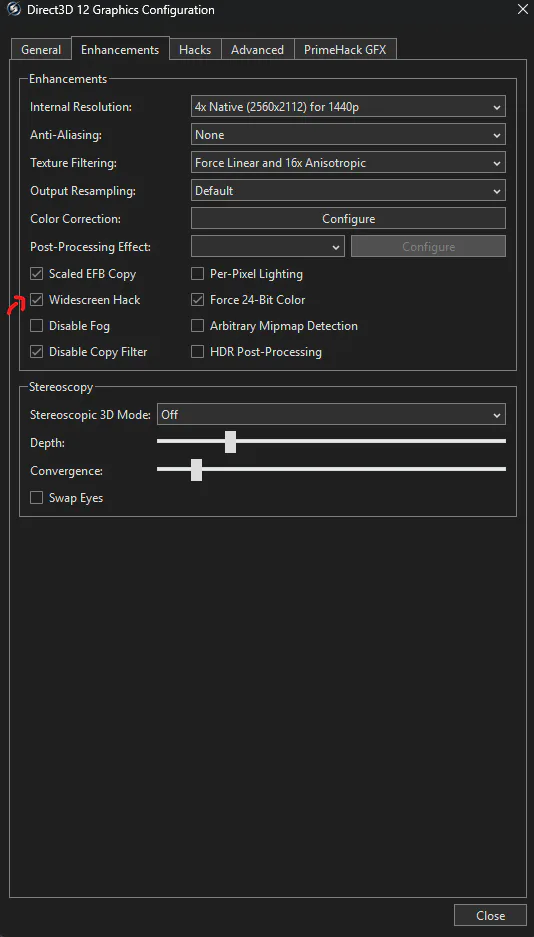Enable Arbitrary Mipmap Detection
This screenshot has height=937, width=534.
tap(197, 326)
